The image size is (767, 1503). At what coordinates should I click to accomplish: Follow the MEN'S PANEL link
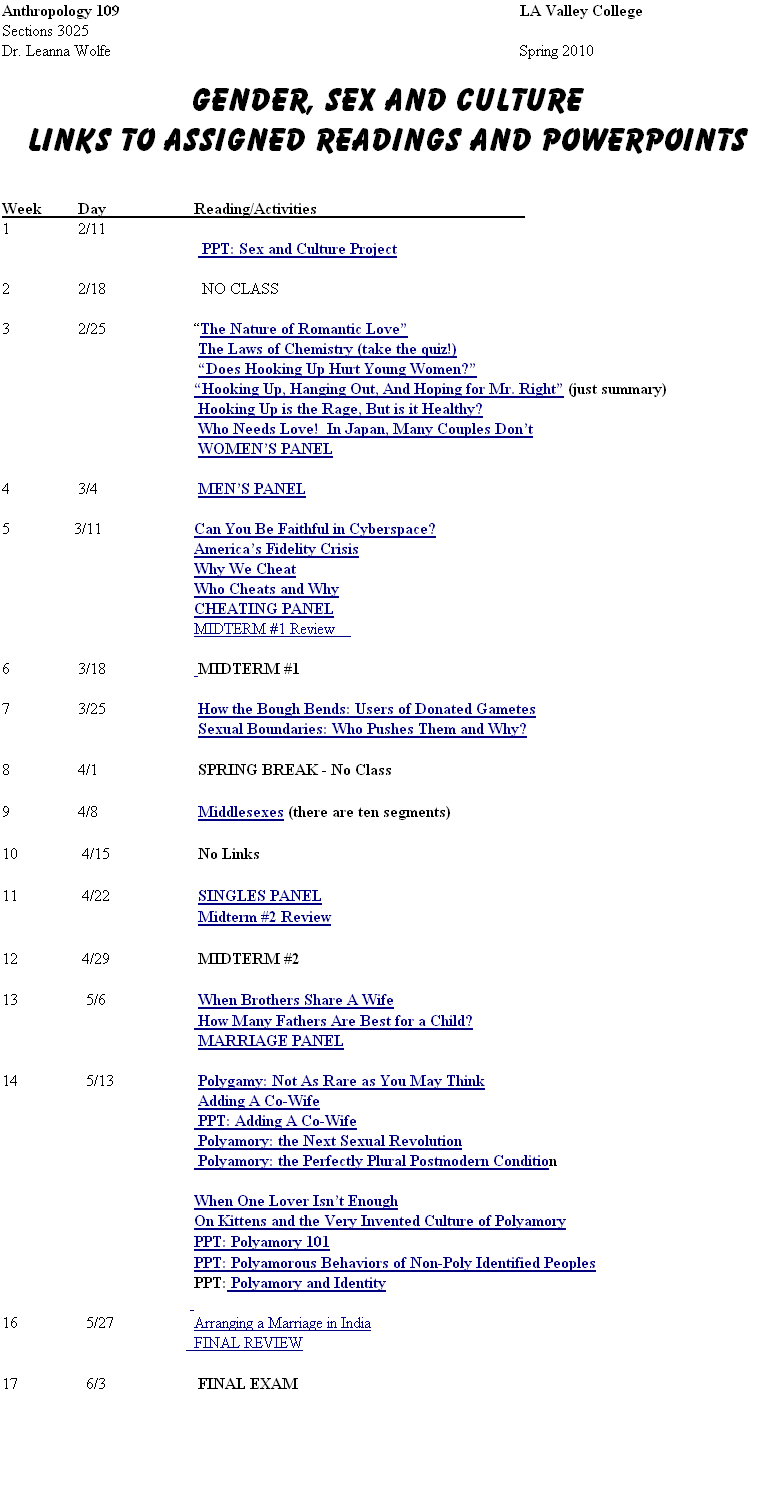pyautogui.click(x=252, y=489)
